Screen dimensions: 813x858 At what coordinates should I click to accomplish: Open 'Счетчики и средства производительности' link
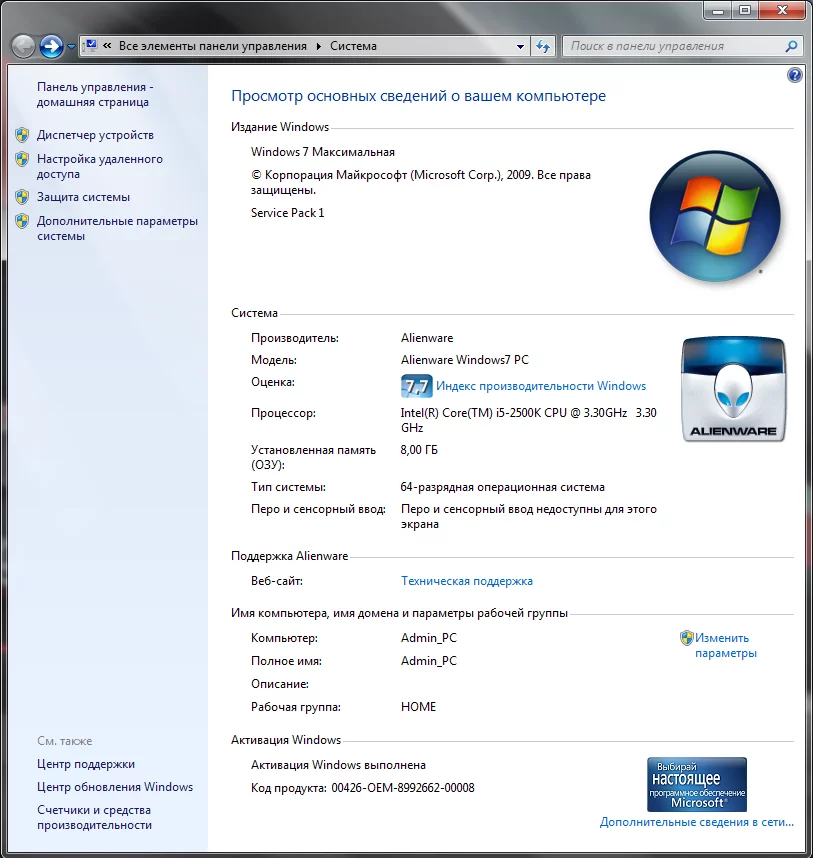(x=95, y=818)
